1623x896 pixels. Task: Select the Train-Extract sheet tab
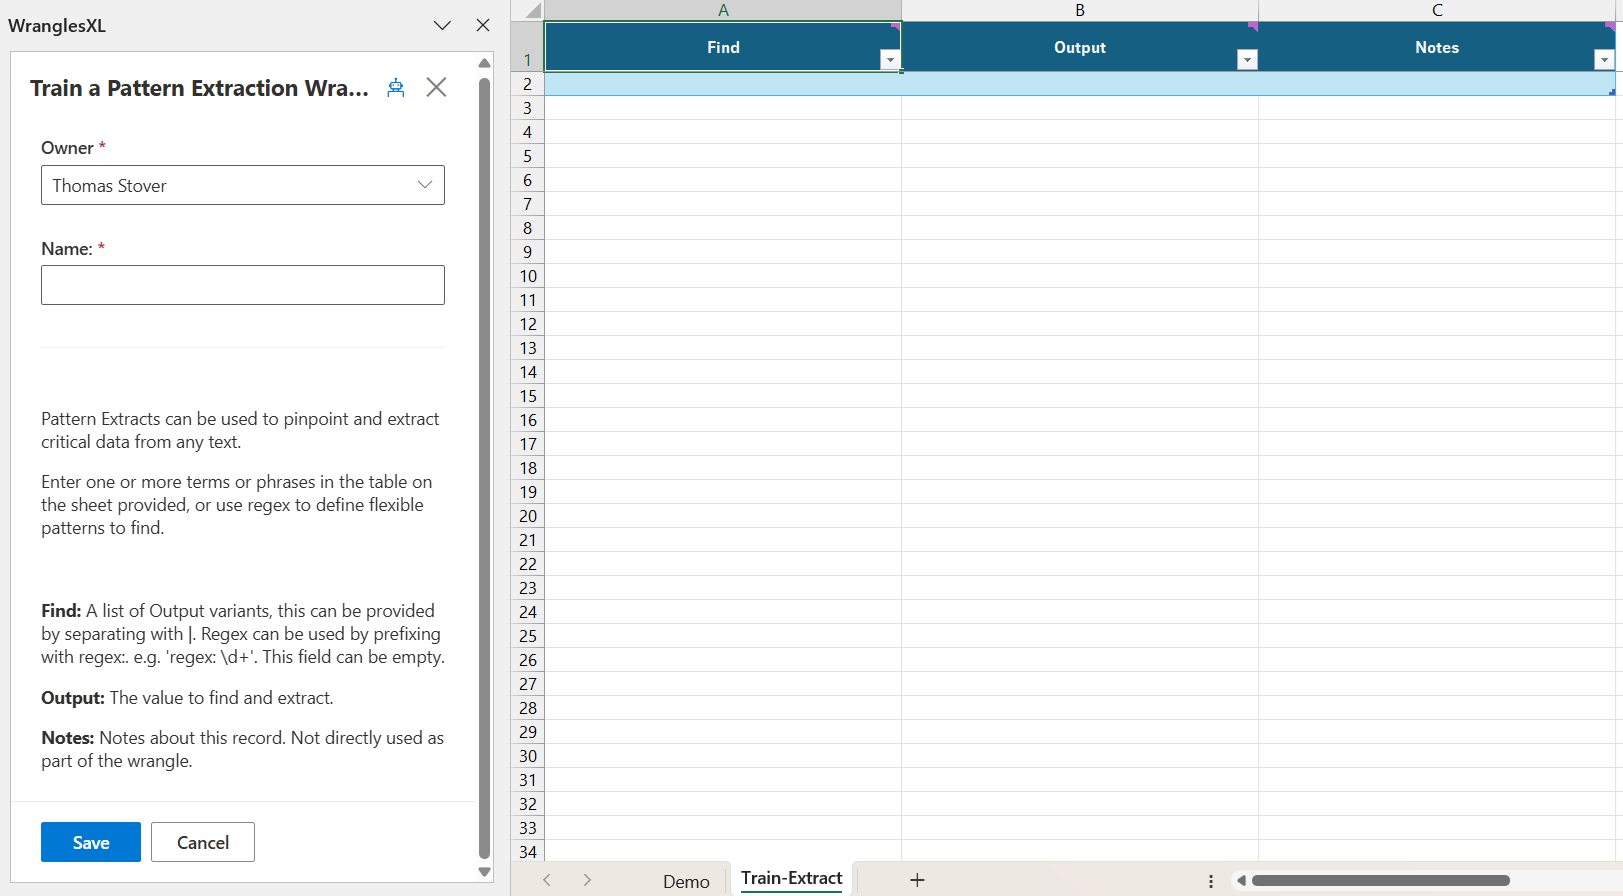(x=791, y=879)
